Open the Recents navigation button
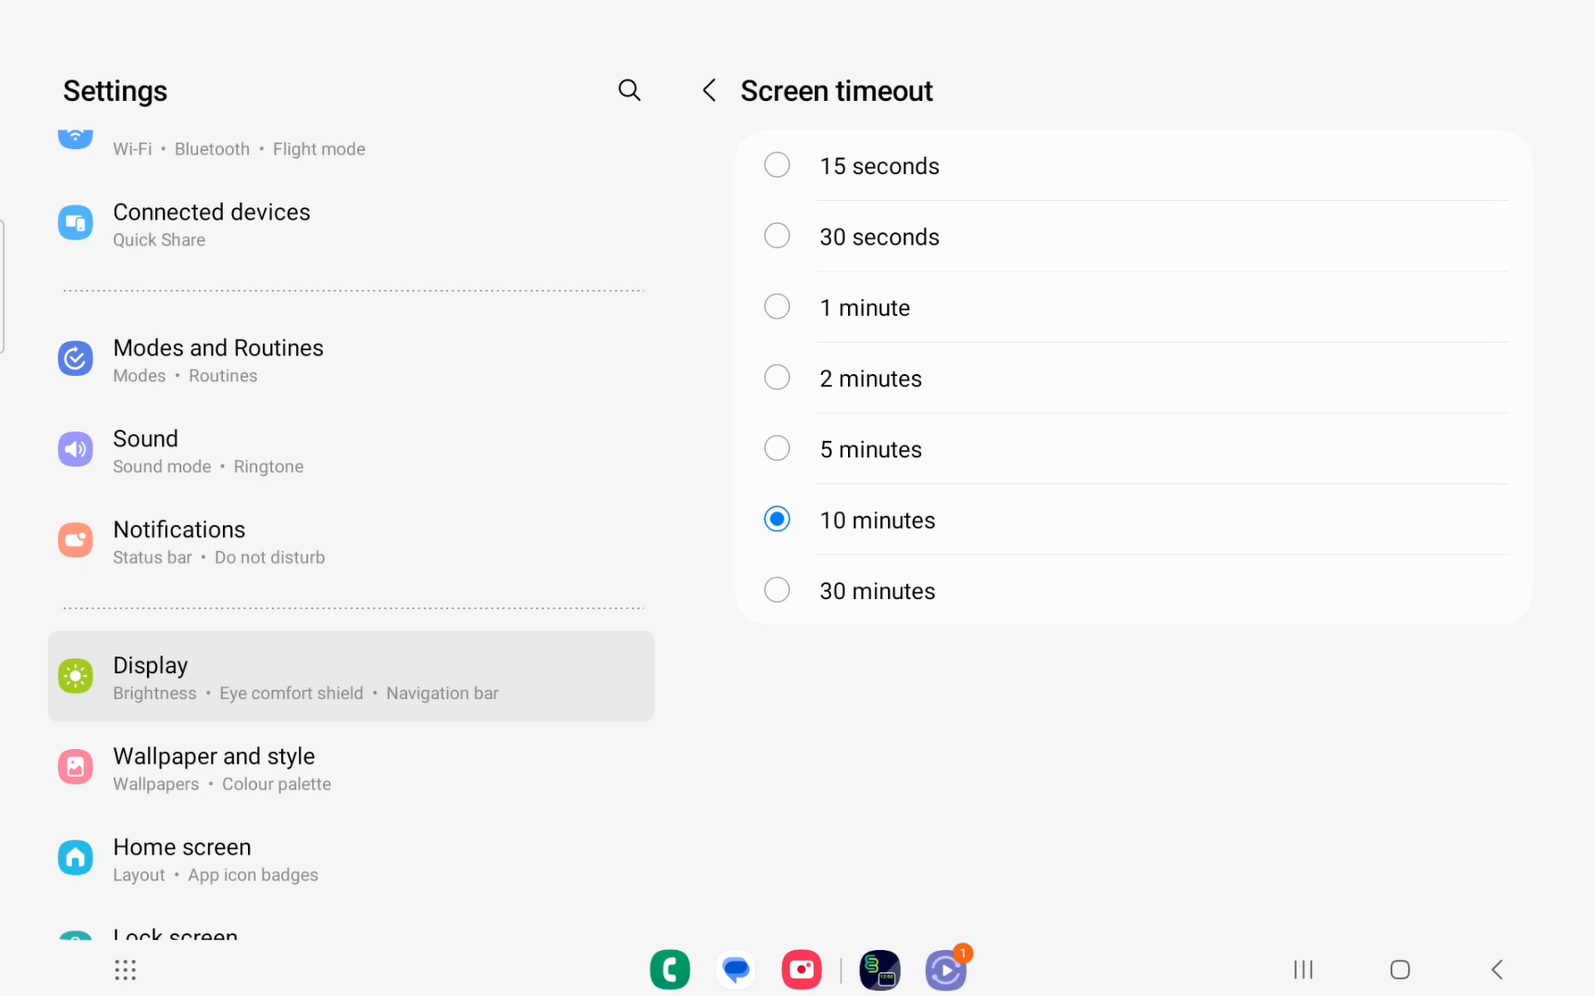The width and height of the screenshot is (1595, 996). pos(1302,969)
